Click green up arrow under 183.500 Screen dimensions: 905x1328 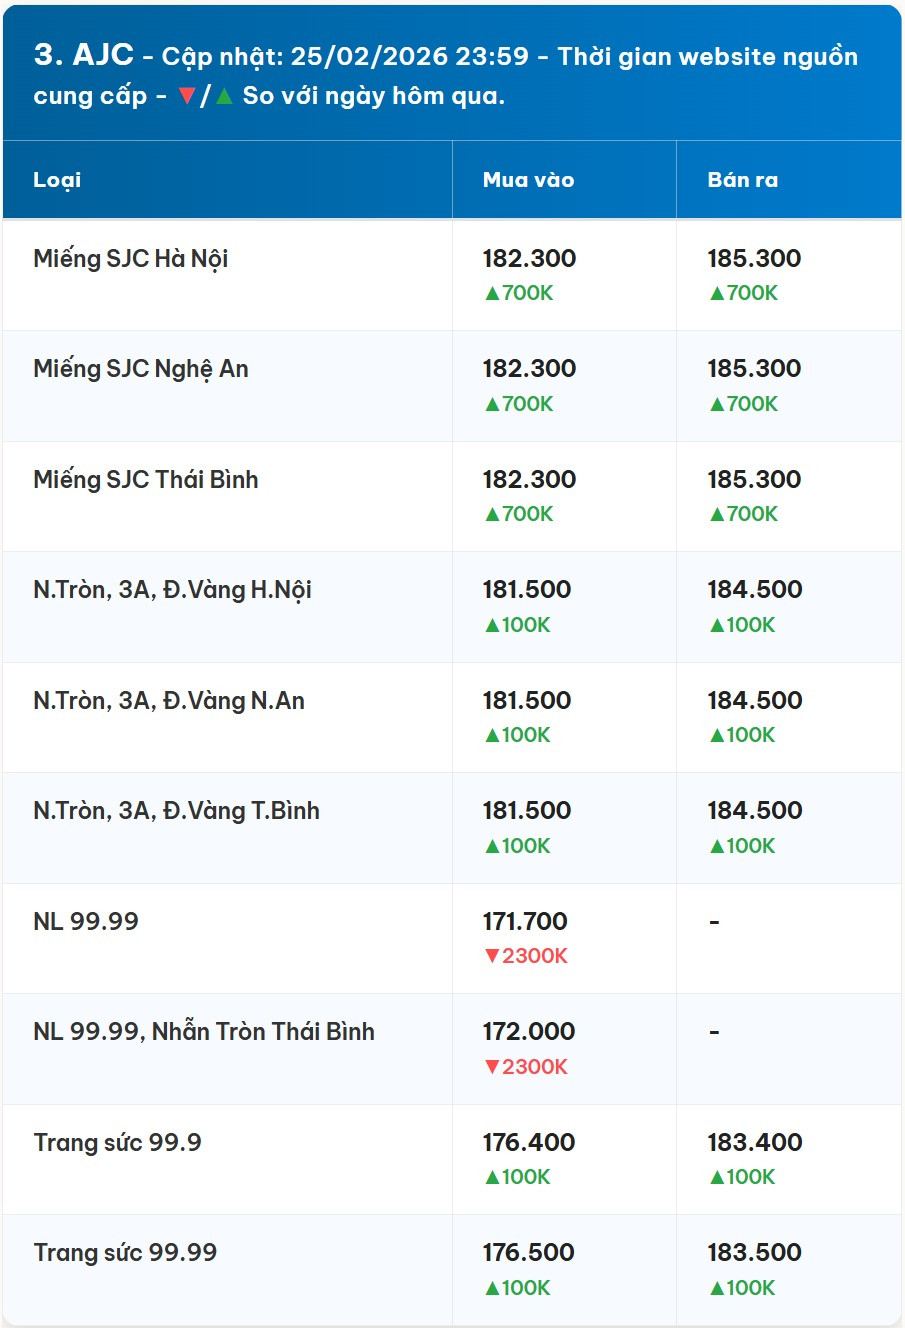[717, 1289]
